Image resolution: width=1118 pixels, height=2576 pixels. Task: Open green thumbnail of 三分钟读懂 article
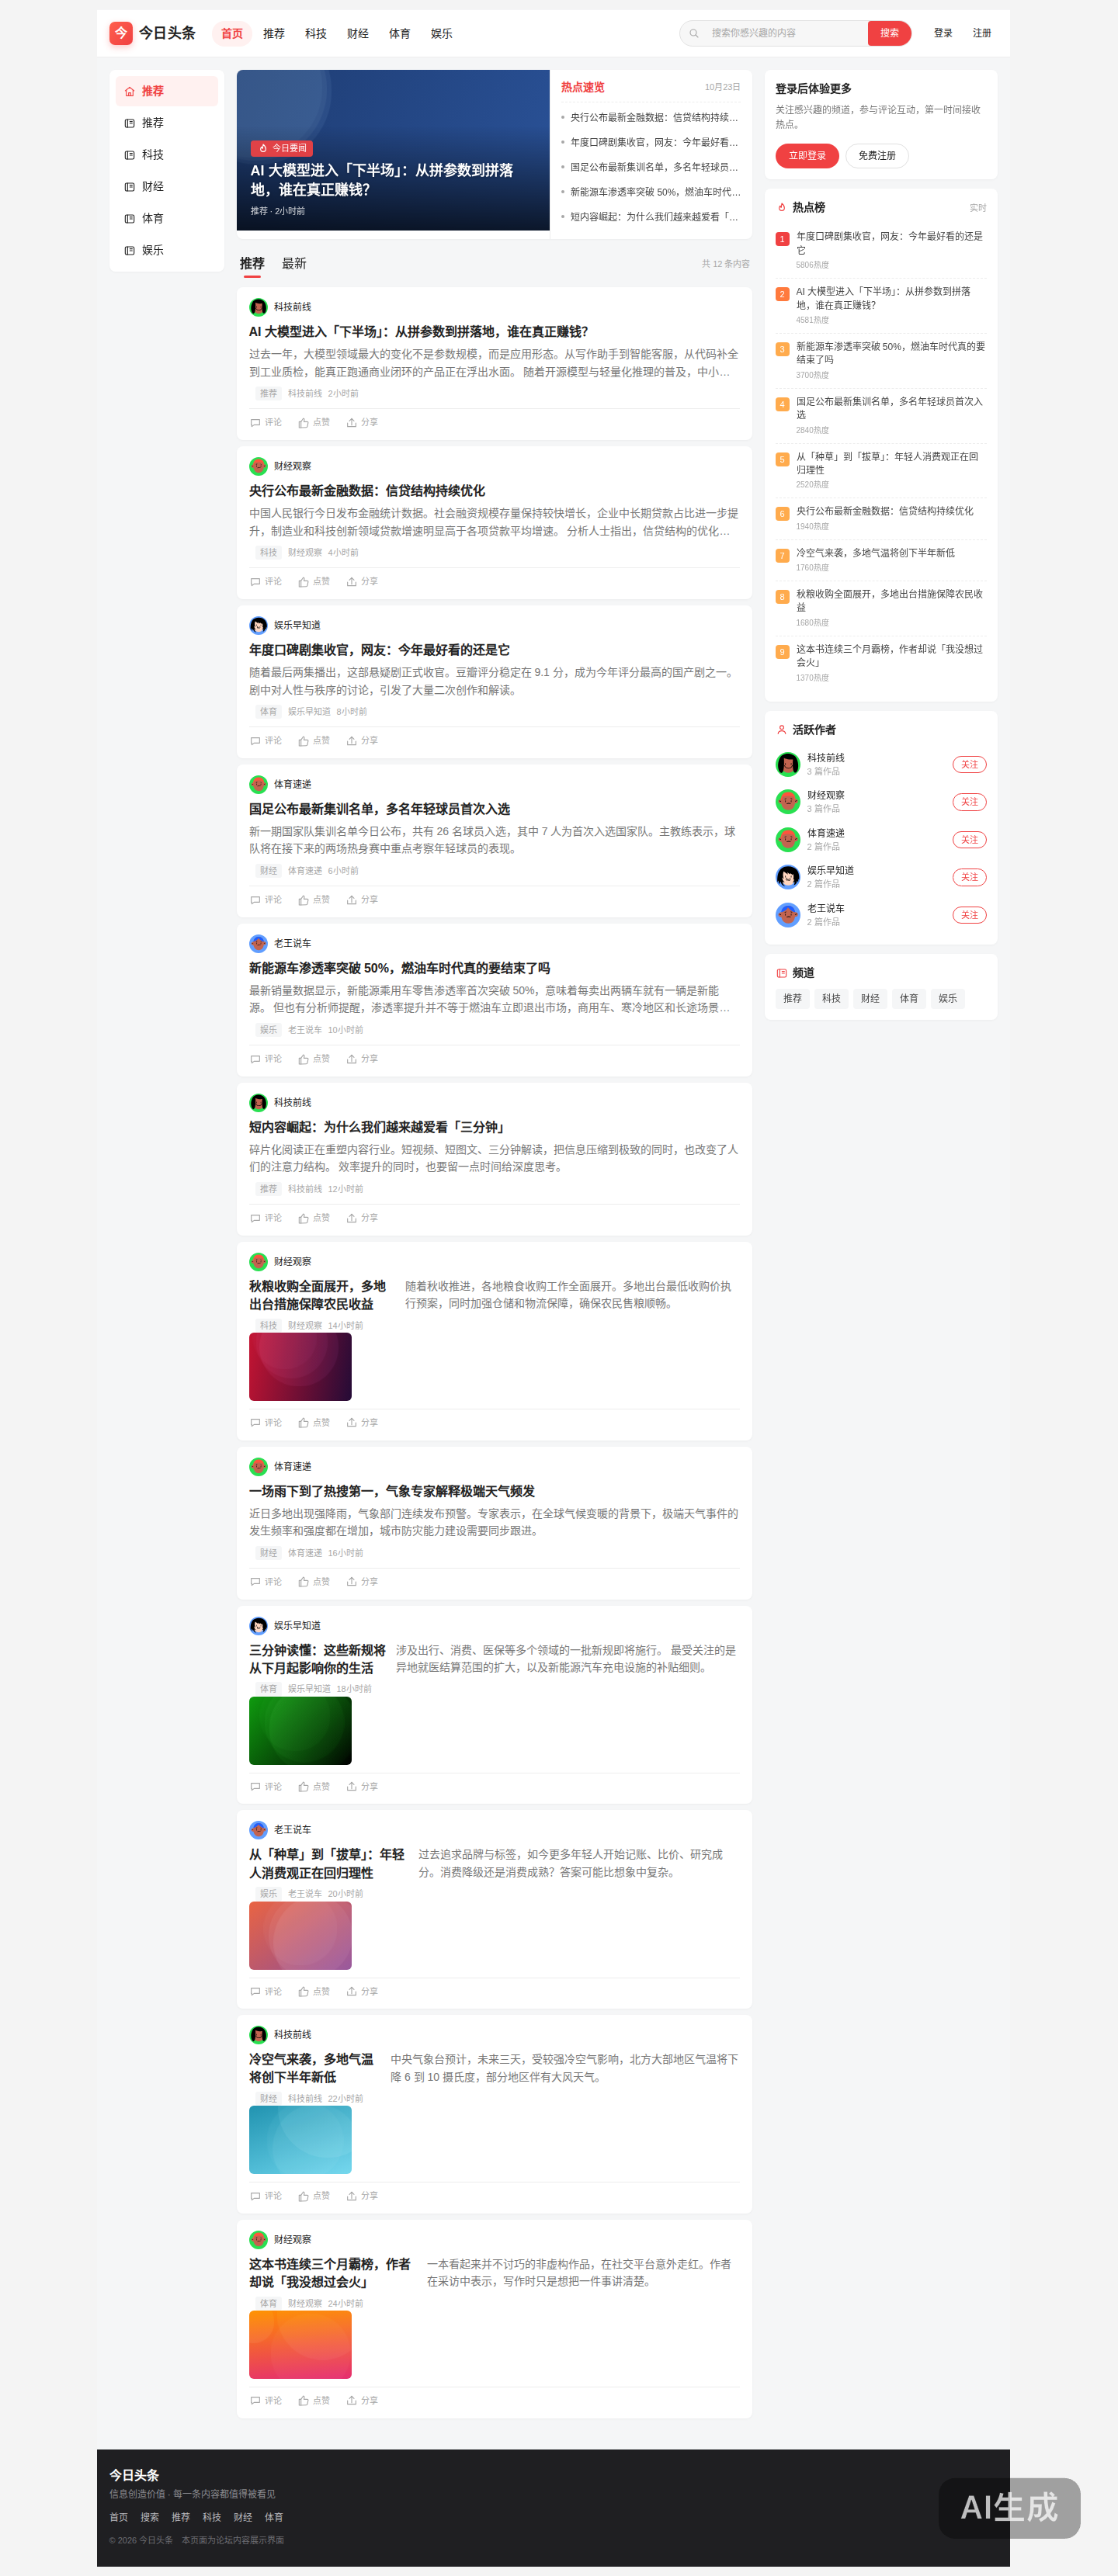pos(300,1731)
